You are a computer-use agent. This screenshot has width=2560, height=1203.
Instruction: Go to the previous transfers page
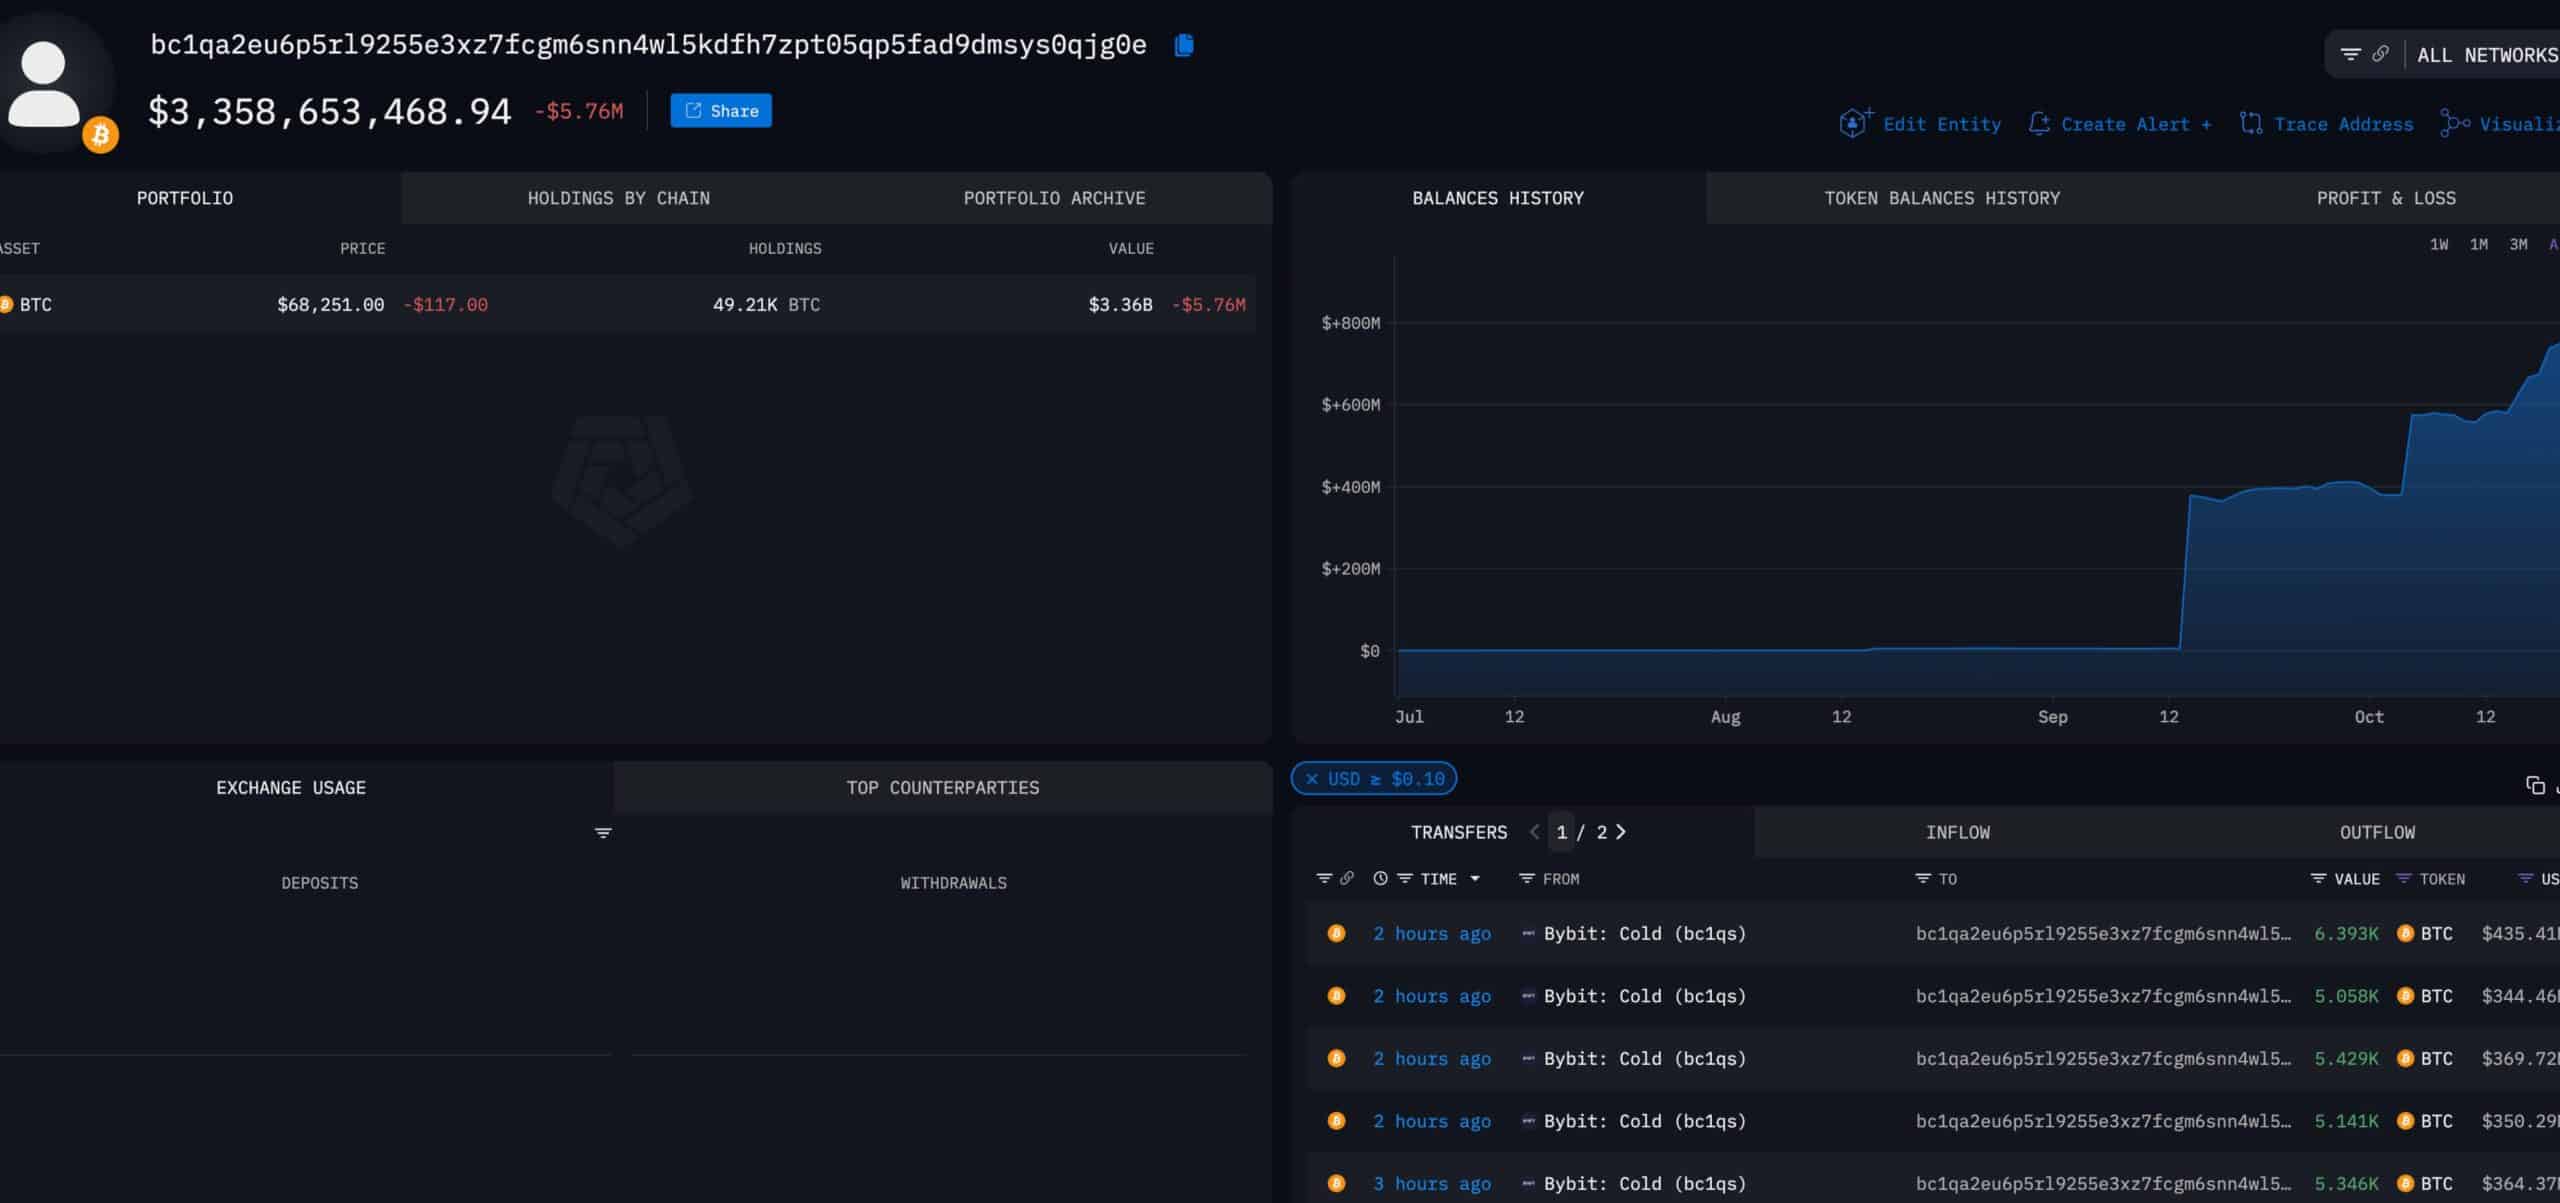[x=1534, y=832]
